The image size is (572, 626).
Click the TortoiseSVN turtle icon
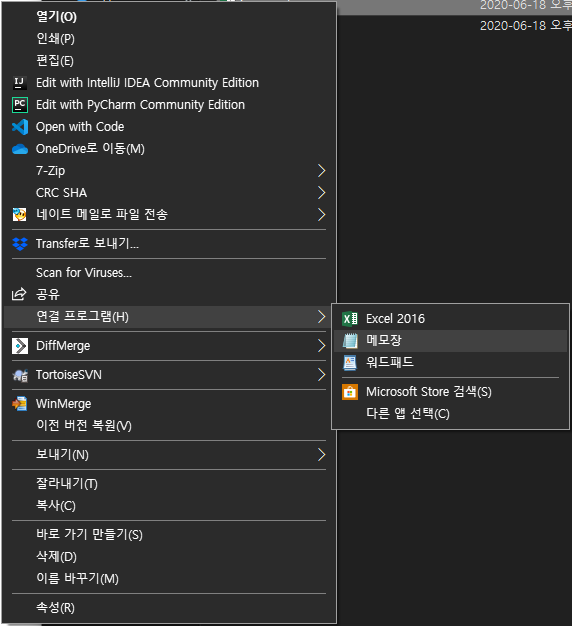click(x=20, y=375)
